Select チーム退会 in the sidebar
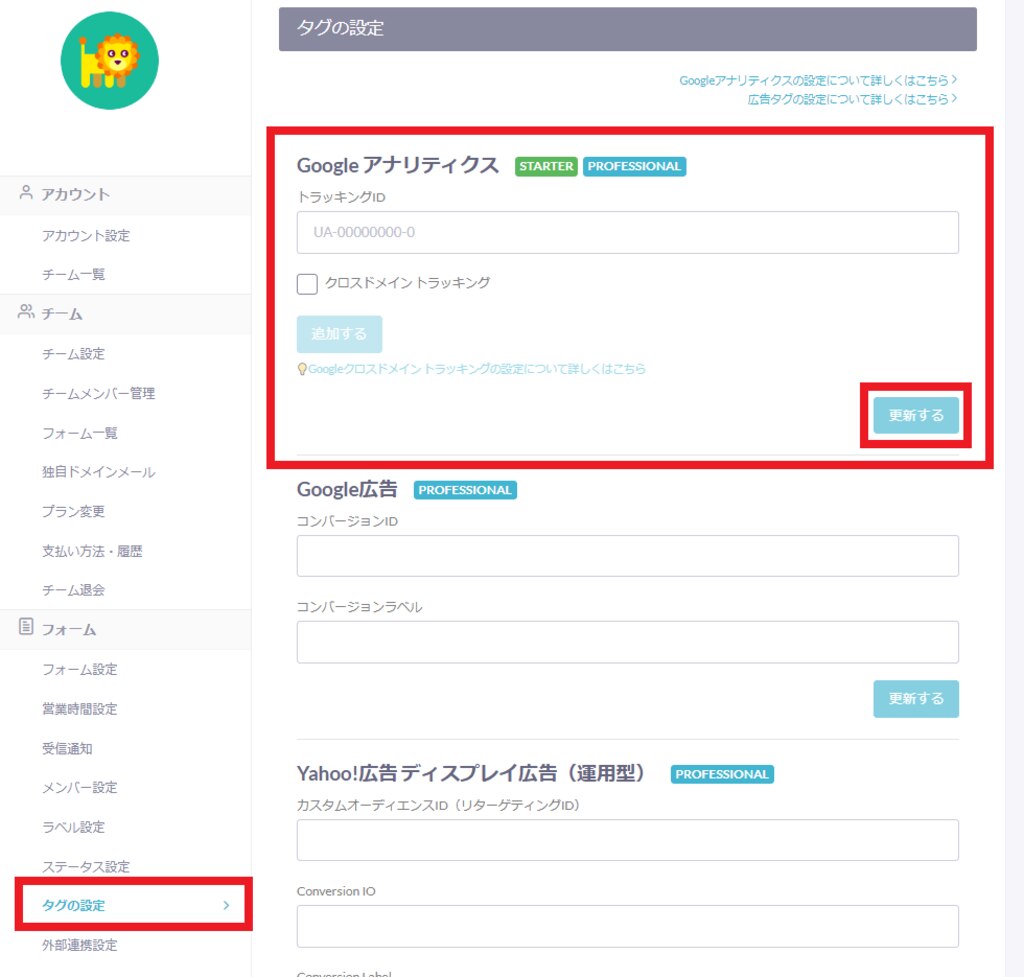1024x977 pixels. (73, 590)
